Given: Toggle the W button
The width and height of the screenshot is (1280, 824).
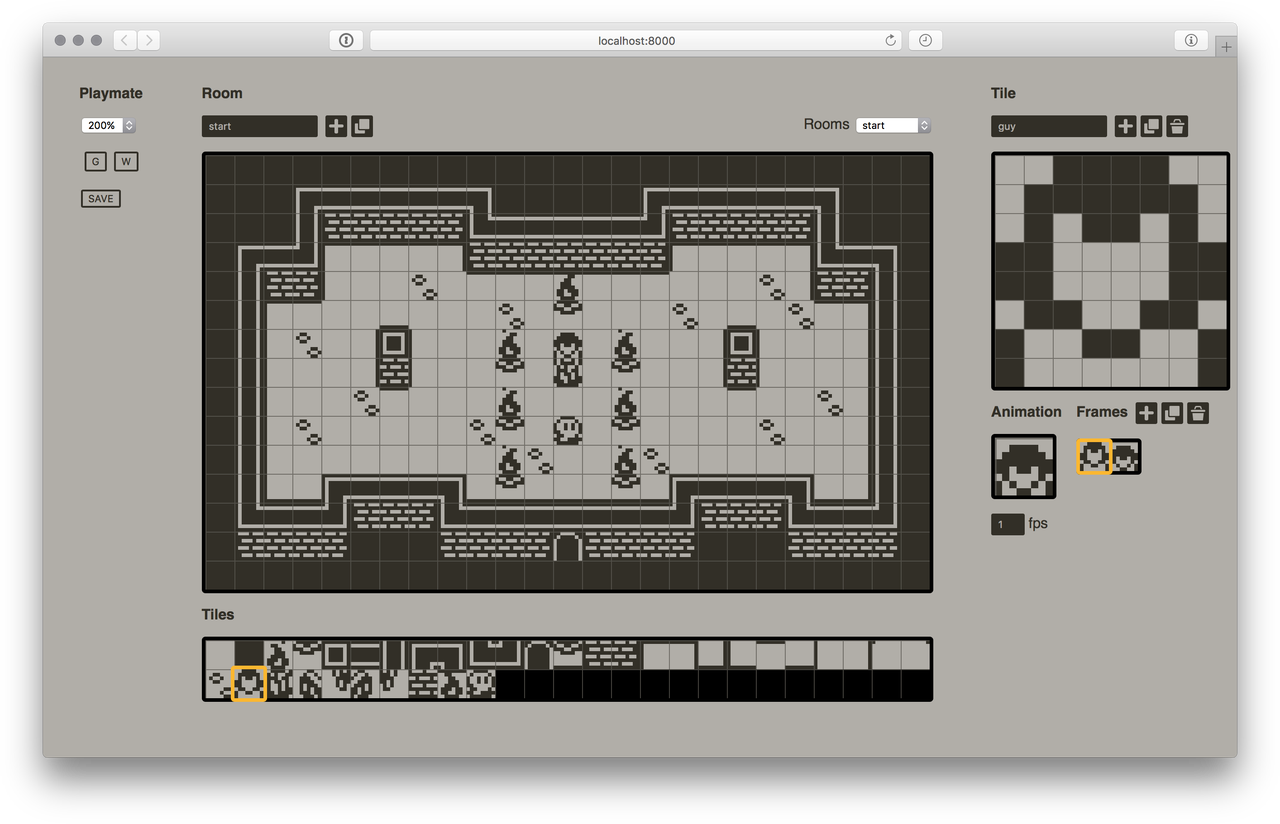Looking at the screenshot, I should tap(126, 161).
